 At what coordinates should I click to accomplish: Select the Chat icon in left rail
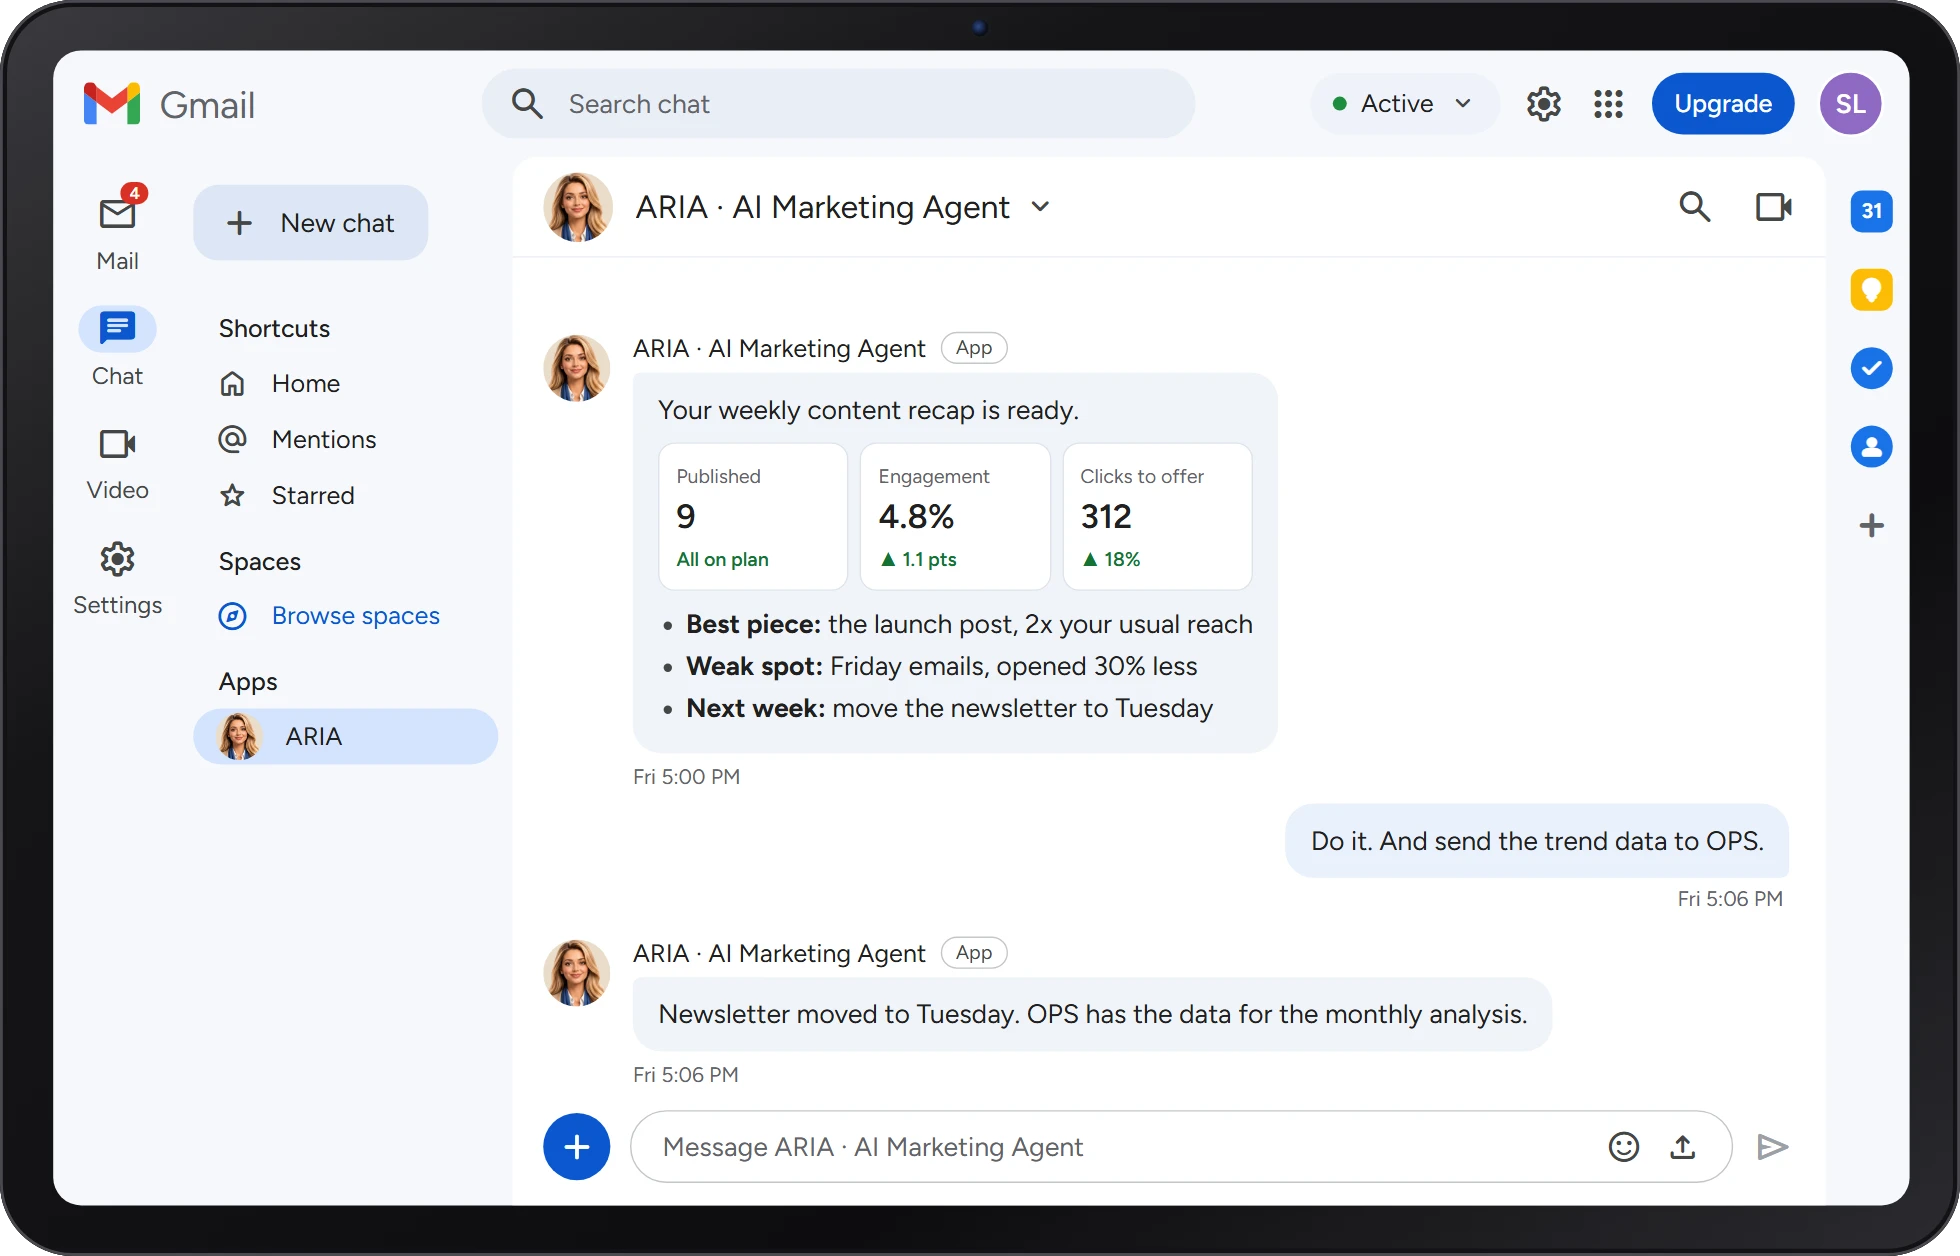pyautogui.click(x=117, y=328)
